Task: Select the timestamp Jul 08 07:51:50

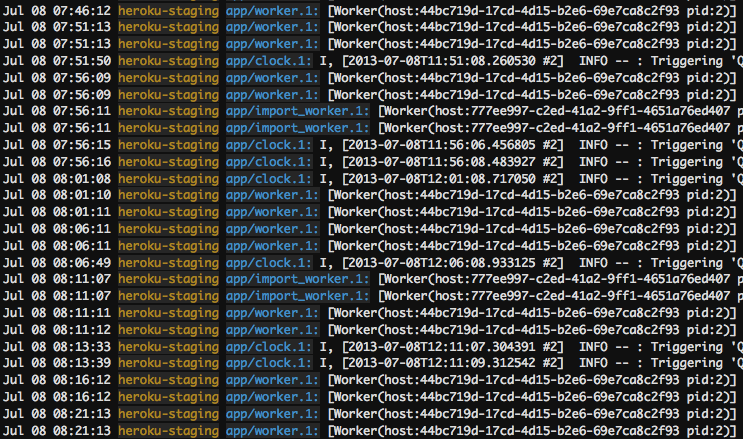Action: (x=57, y=61)
